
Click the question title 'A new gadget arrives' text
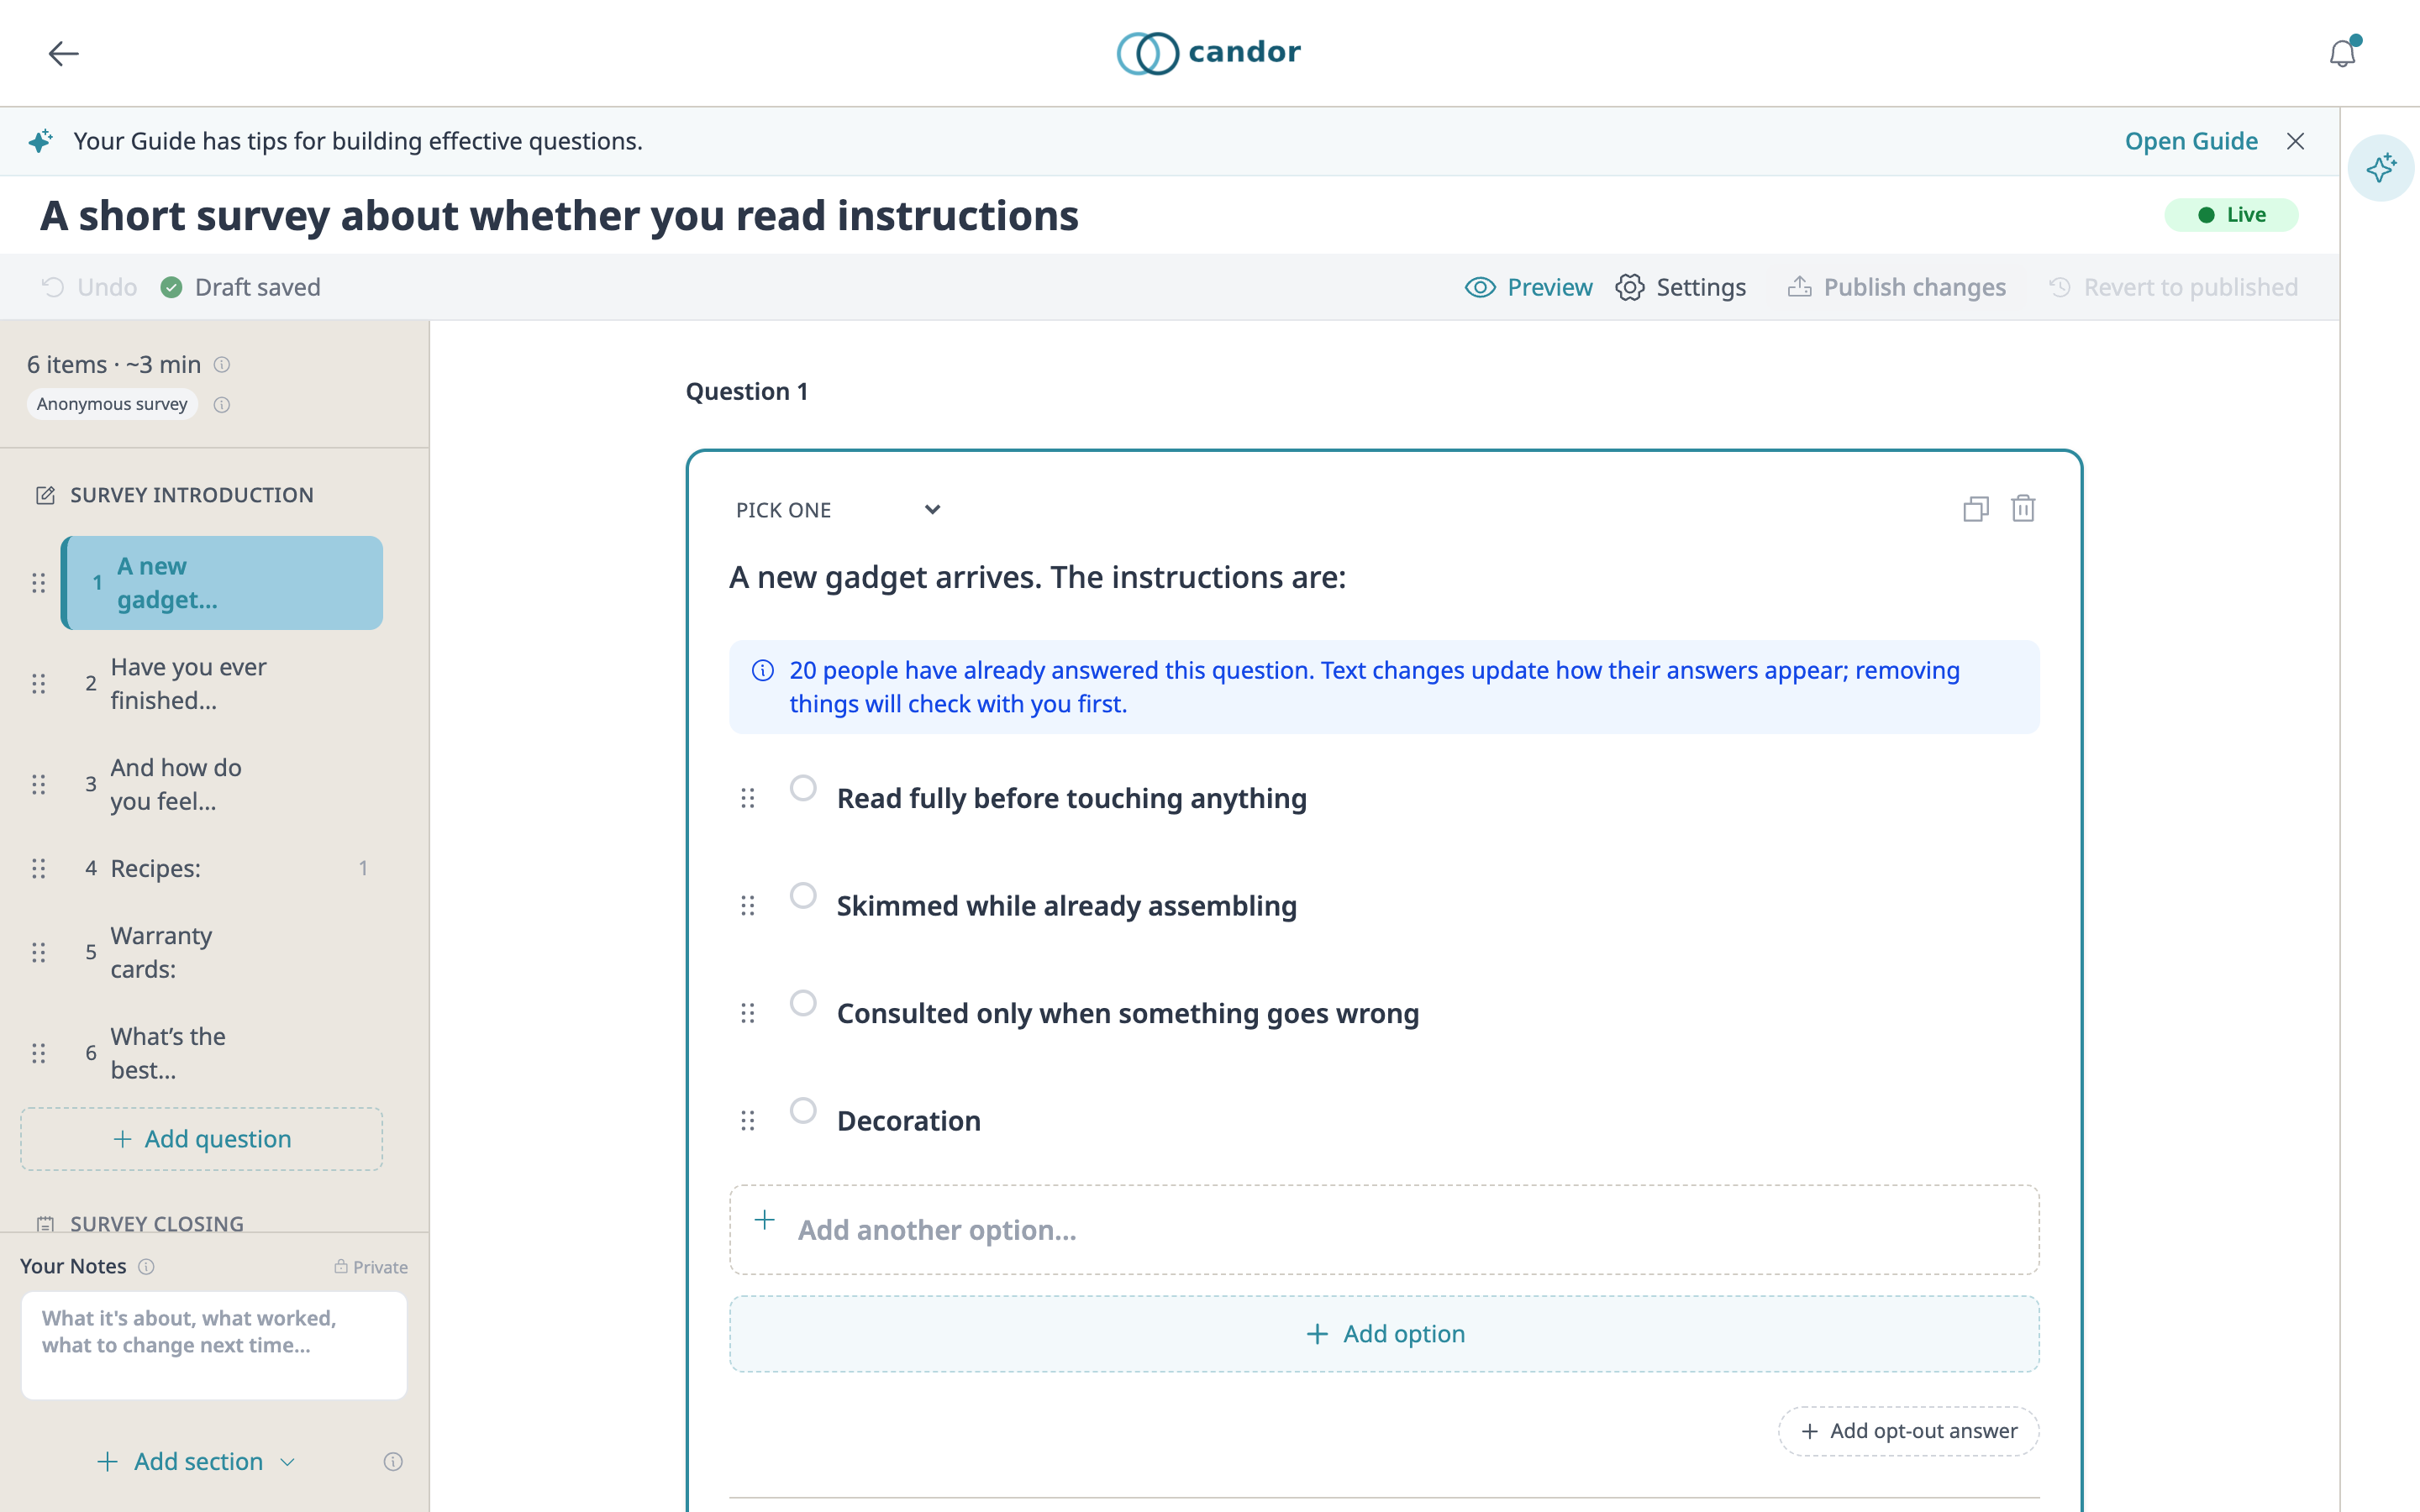(x=1037, y=577)
